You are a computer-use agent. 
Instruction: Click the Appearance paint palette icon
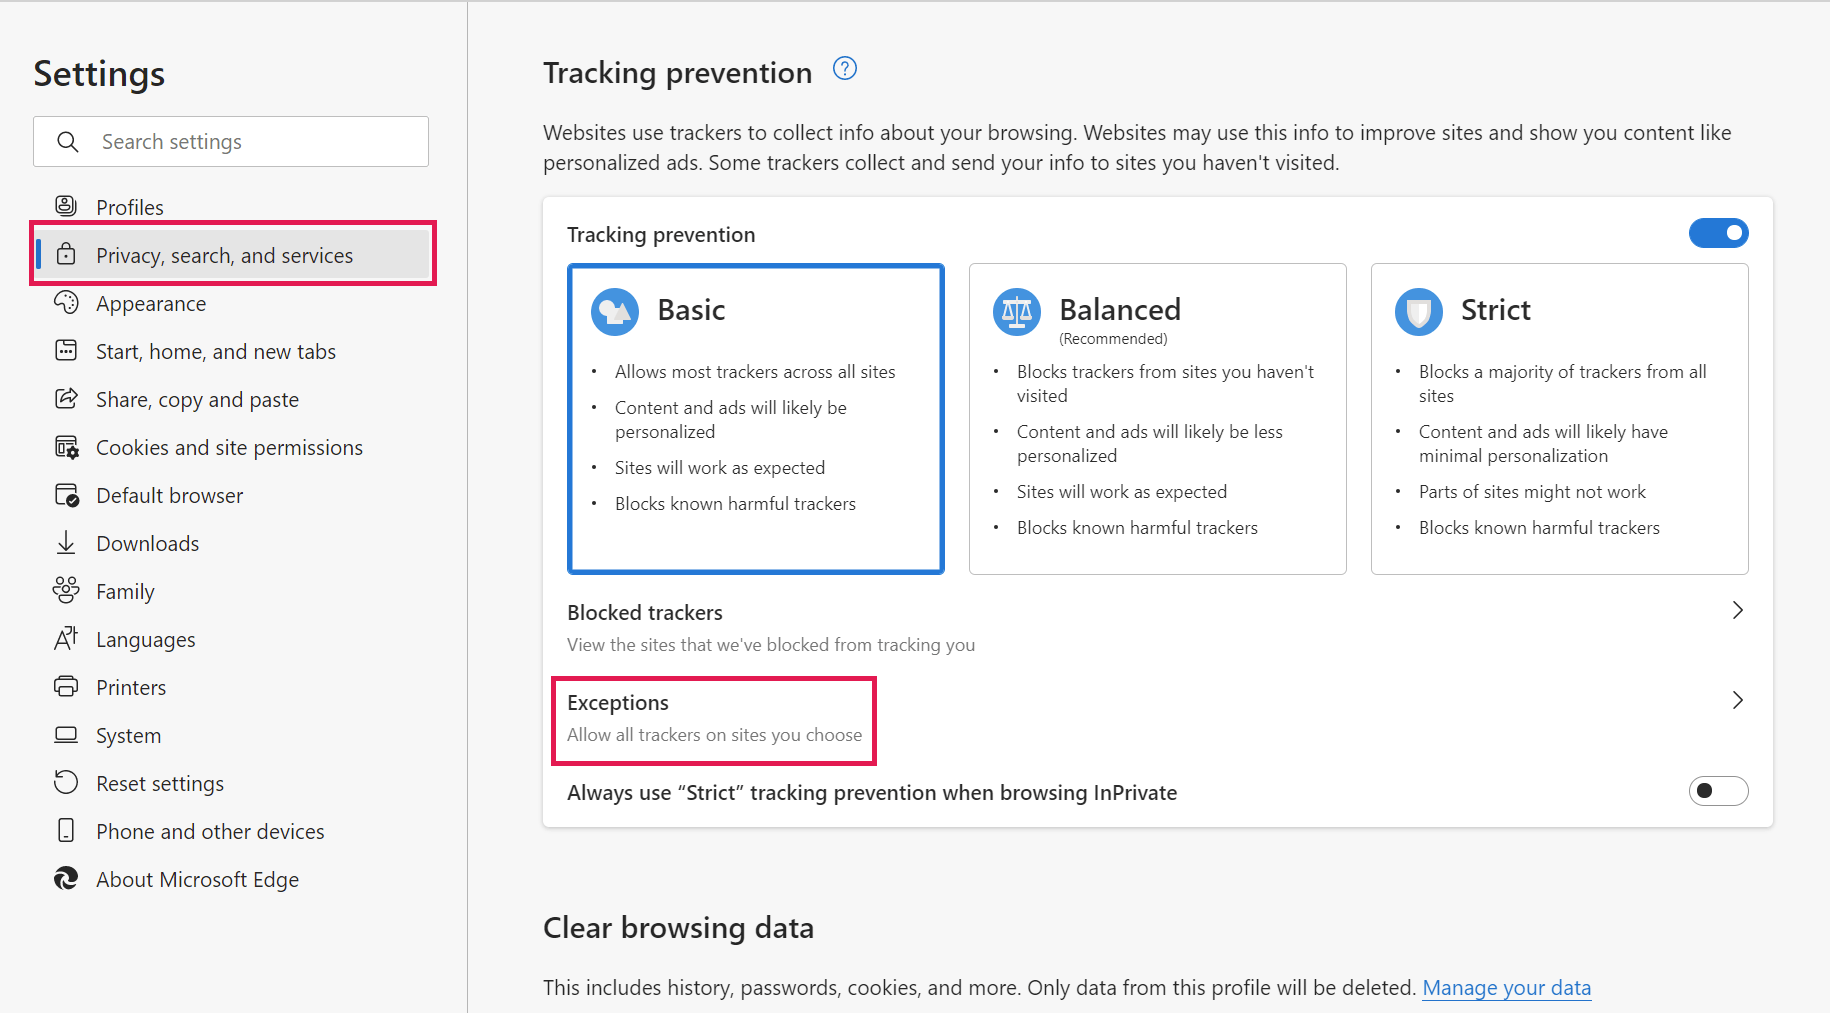[66, 303]
